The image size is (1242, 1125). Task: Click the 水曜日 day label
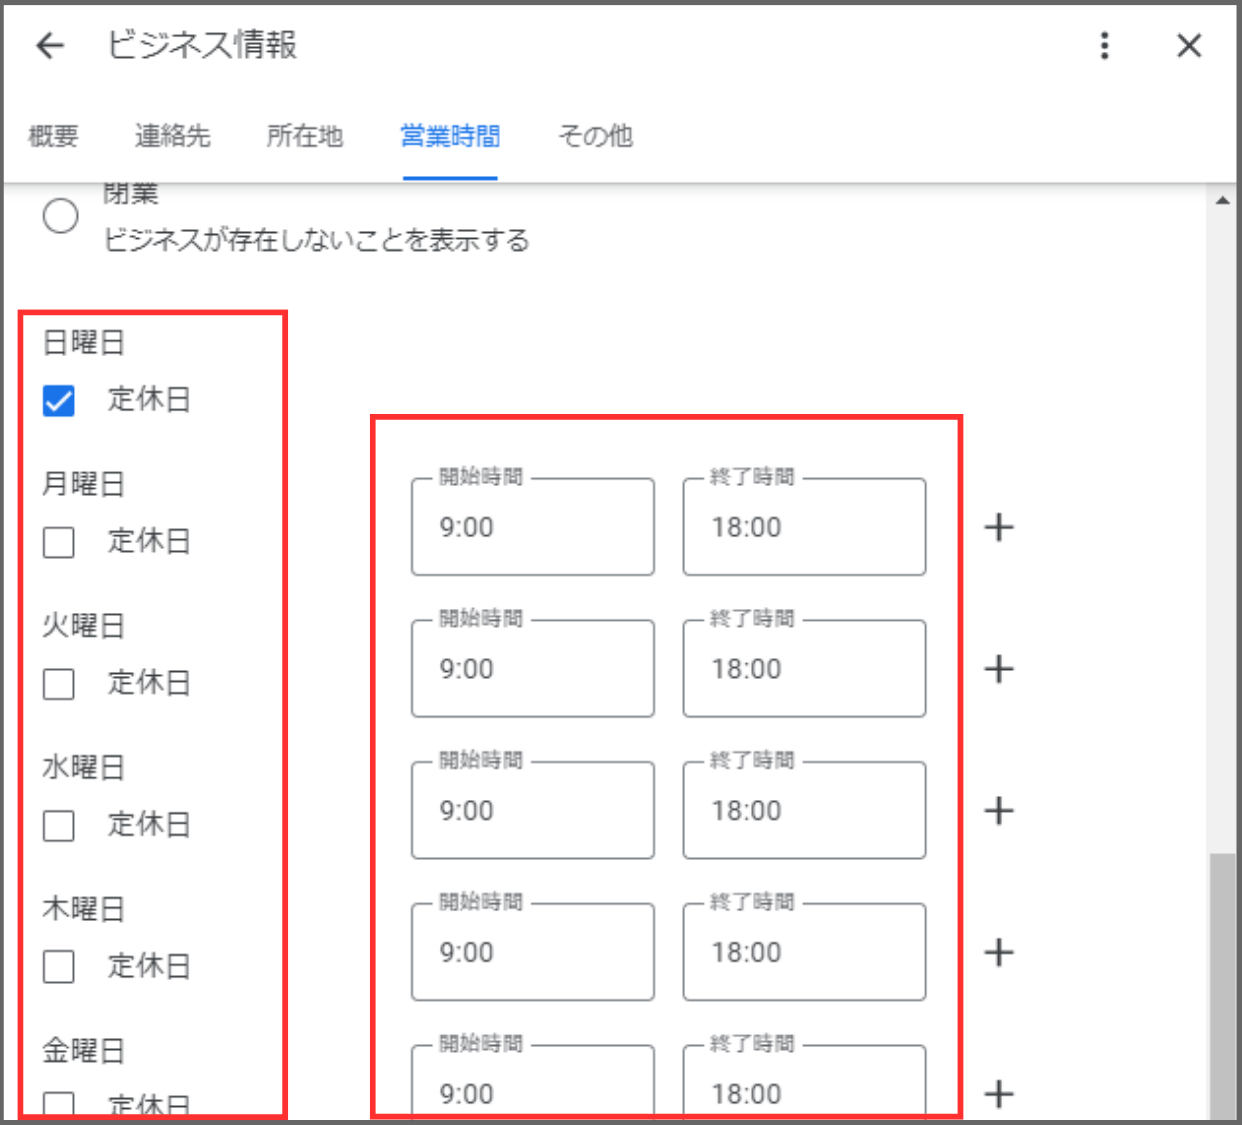click(84, 768)
